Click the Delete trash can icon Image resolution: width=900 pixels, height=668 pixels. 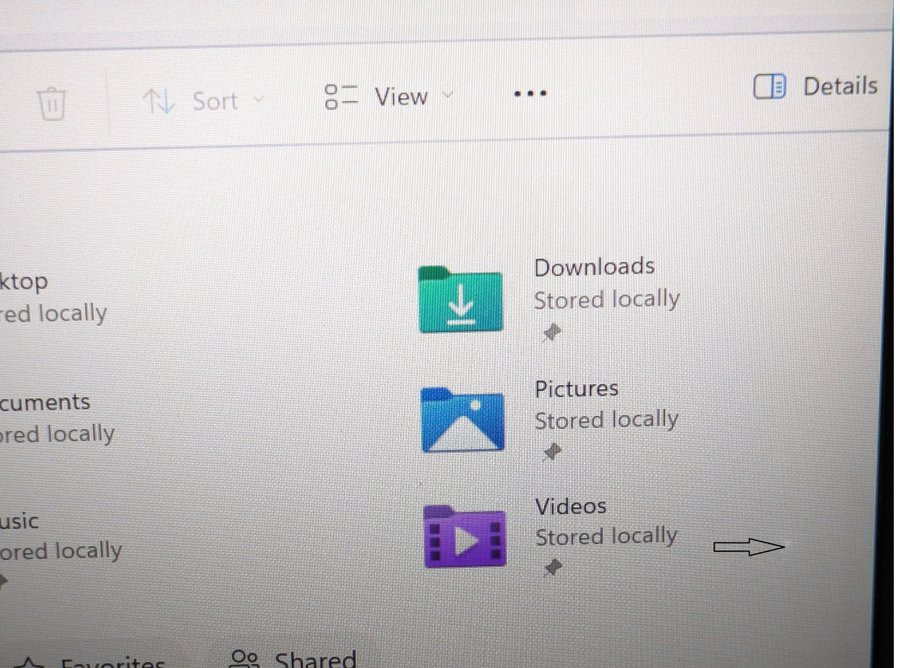click(x=52, y=102)
